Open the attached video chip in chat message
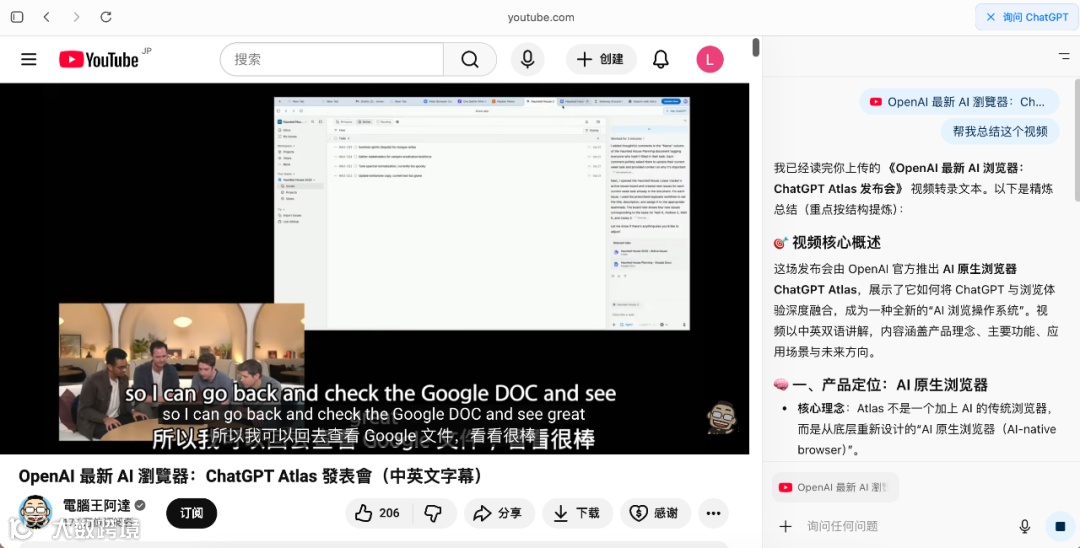Viewport: 1080px width, 548px height. tap(959, 102)
